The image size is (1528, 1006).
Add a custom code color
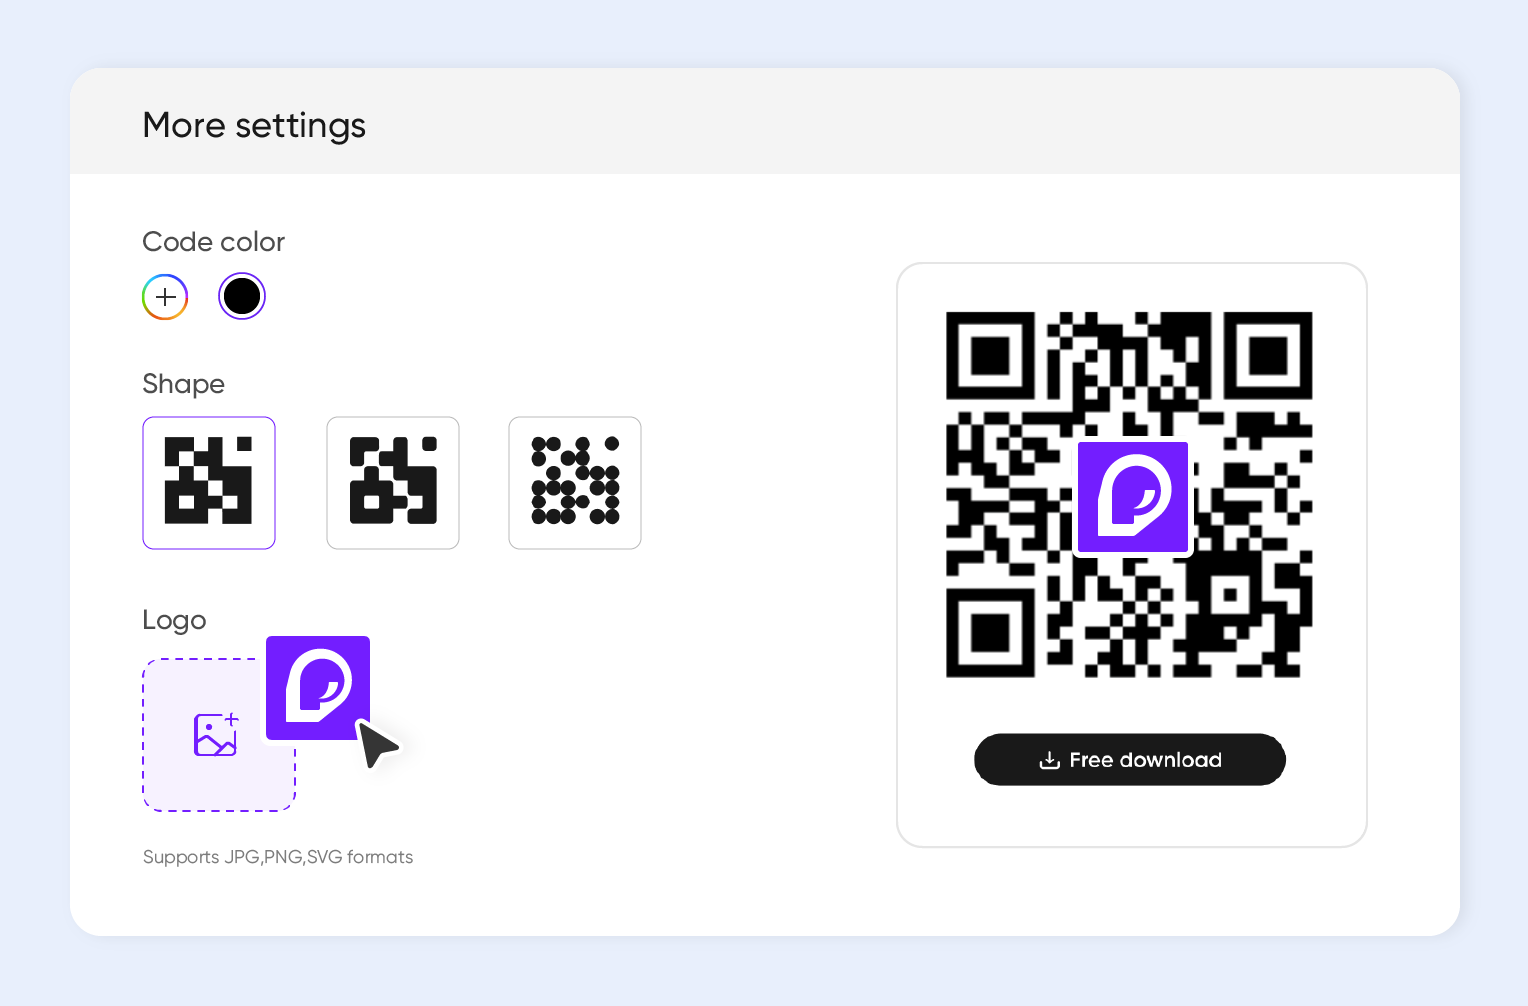click(165, 297)
